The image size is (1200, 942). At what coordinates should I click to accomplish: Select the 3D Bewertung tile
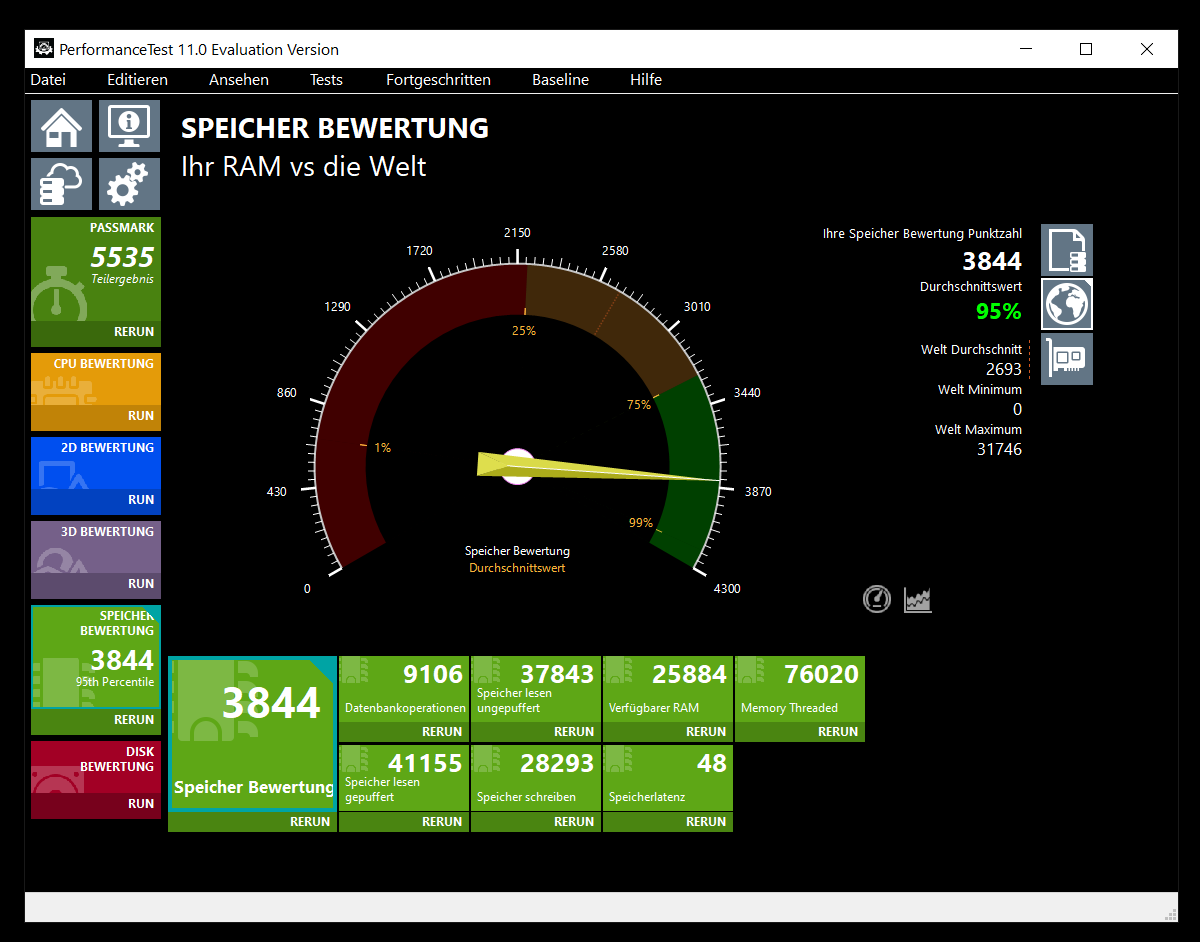point(96,547)
